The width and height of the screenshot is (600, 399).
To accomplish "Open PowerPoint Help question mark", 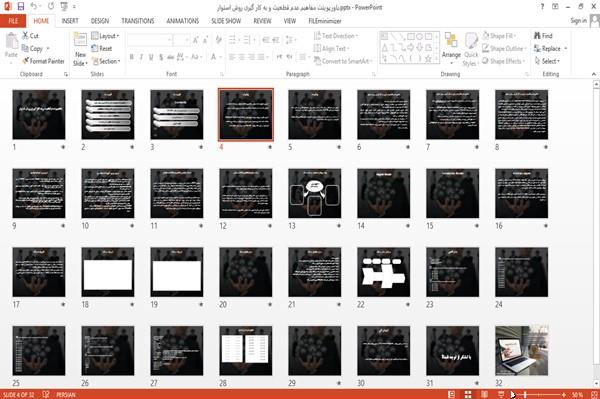I will point(542,7).
